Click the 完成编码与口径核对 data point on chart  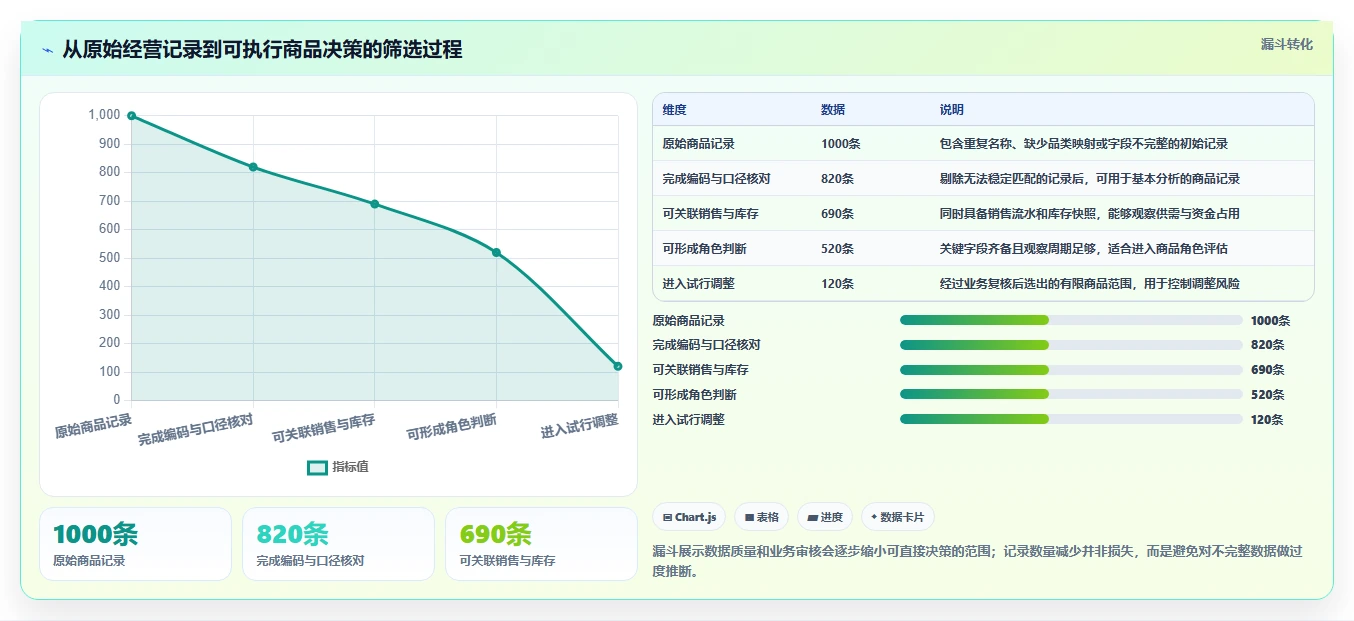[x=253, y=167]
